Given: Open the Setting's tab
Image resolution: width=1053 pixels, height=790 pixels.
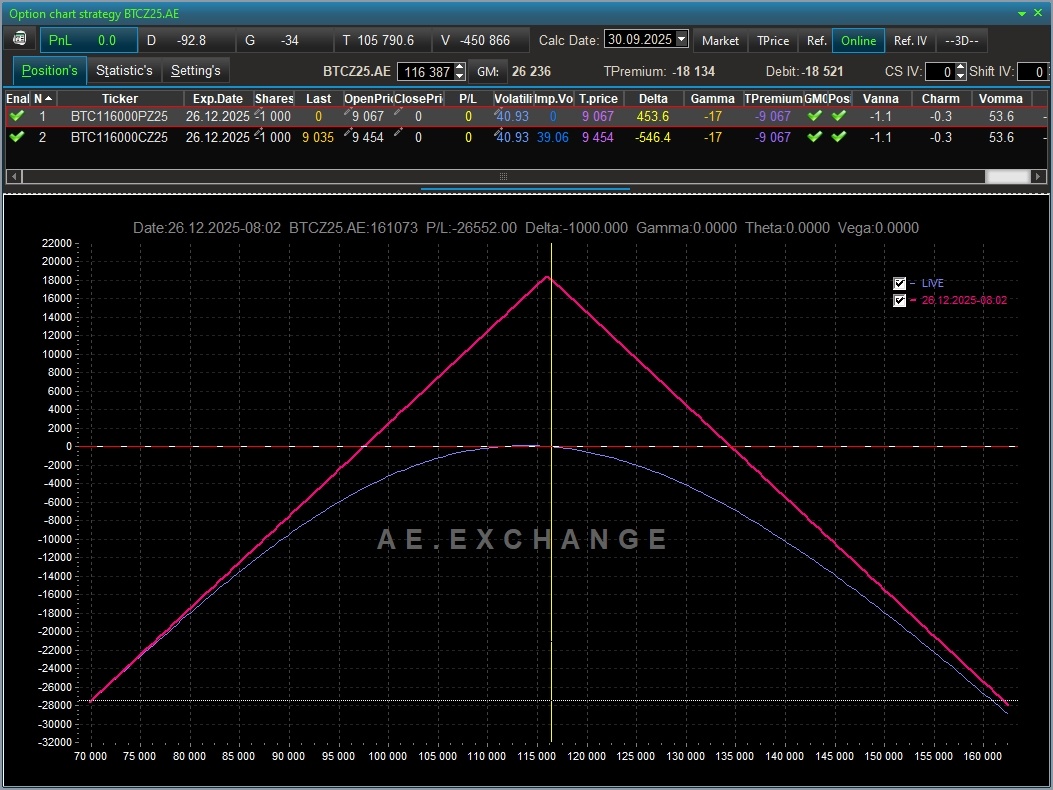Looking at the screenshot, I should point(195,71).
